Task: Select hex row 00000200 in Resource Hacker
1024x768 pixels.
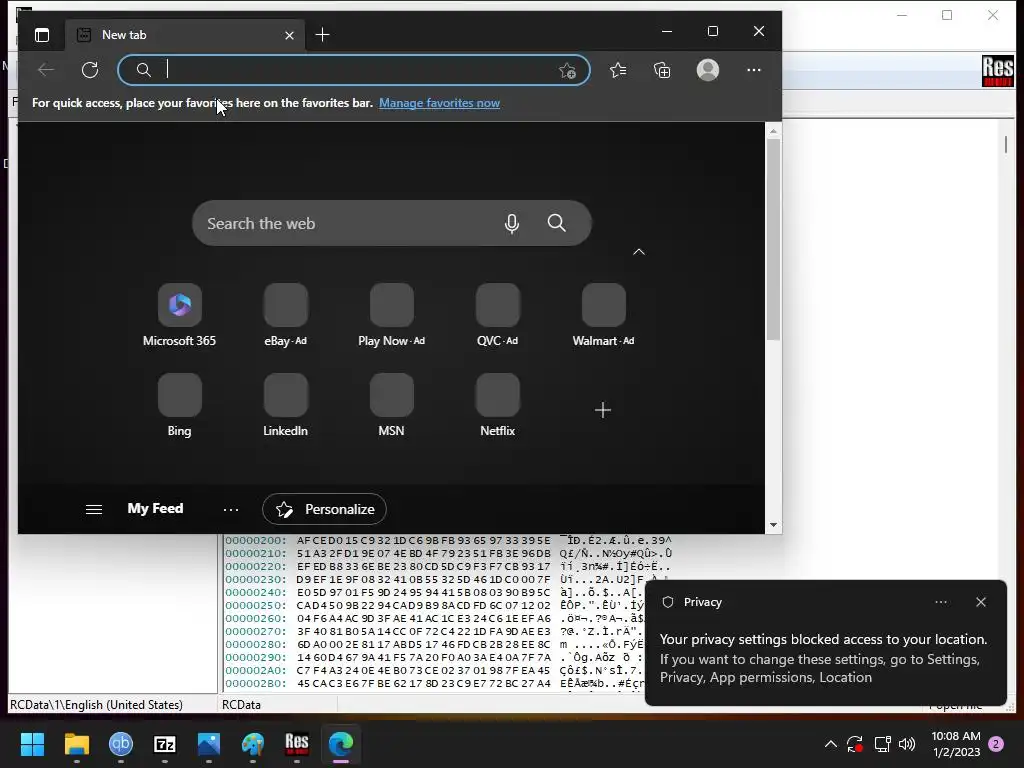Action: point(448,541)
